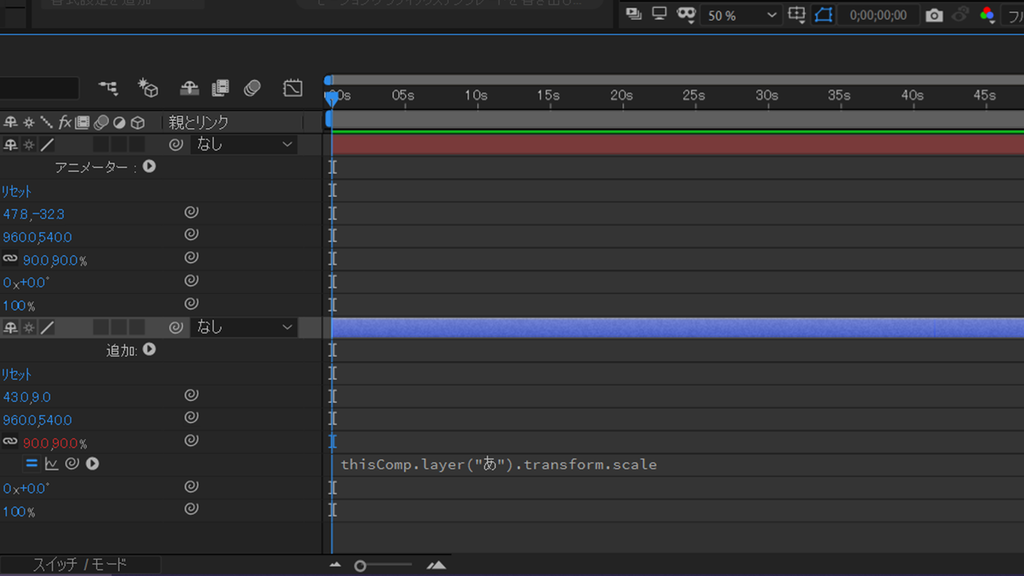Enable the motion blur icon
Image resolution: width=1024 pixels, height=576 pixels.
pos(252,88)
